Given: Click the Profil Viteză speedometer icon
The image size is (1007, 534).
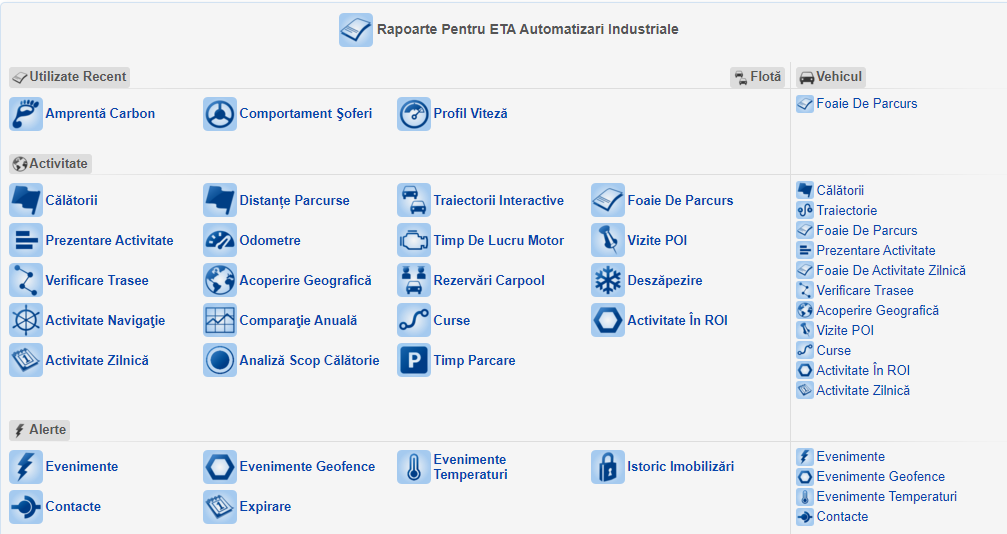Looking at the screenshot, I should (x=414, y=114).
